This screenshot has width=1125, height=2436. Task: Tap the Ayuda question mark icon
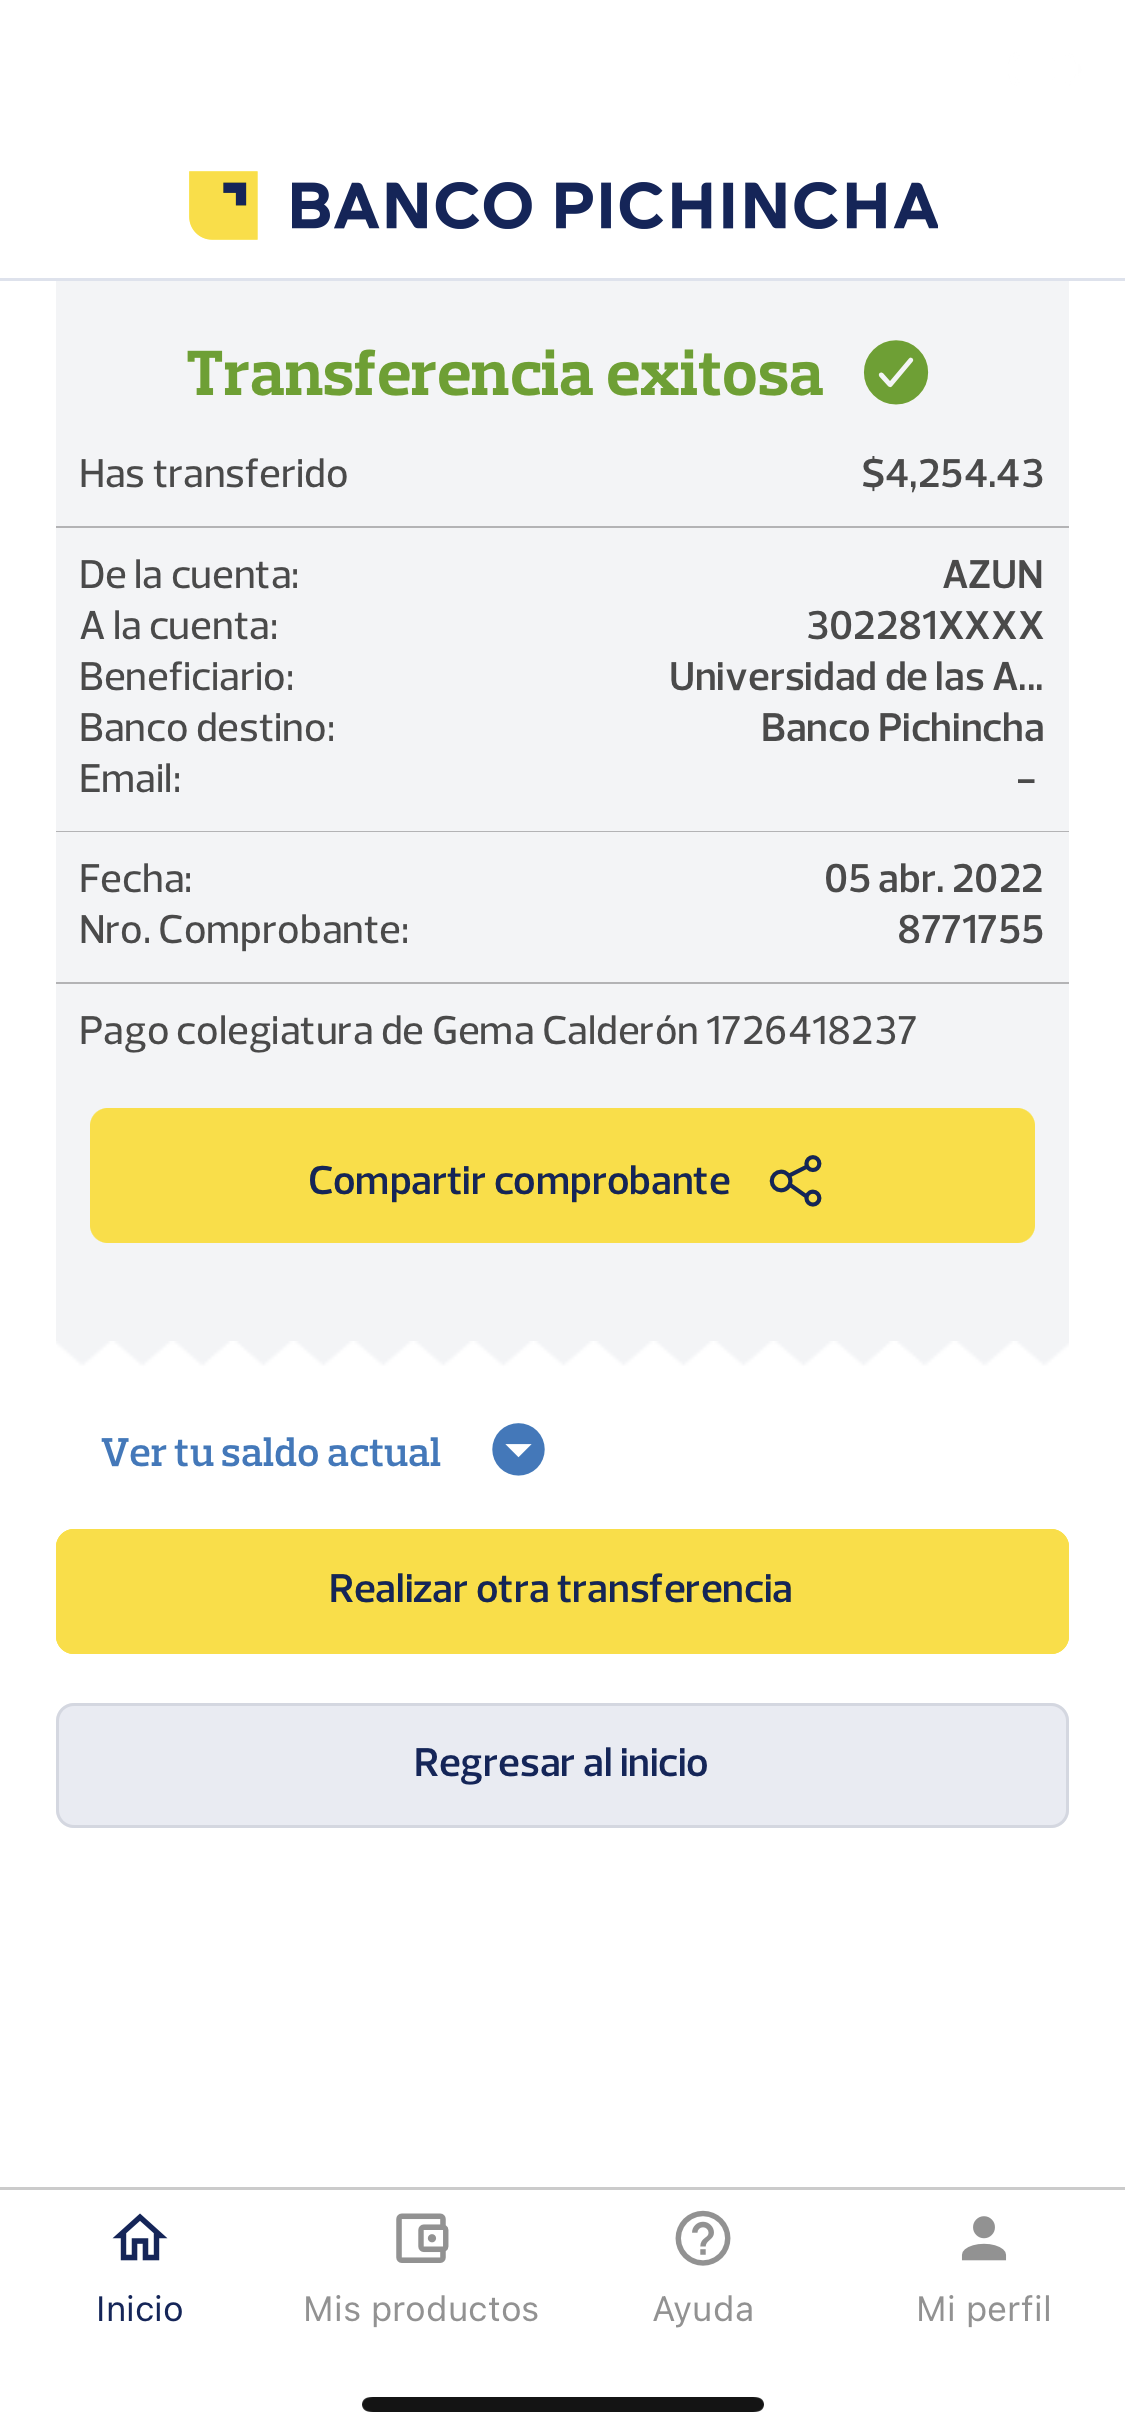(703, 2238)
